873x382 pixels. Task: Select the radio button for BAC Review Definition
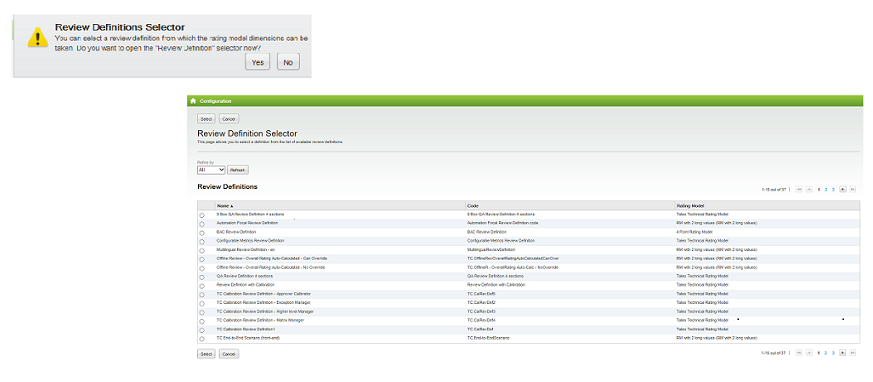(x=202, y=232)
